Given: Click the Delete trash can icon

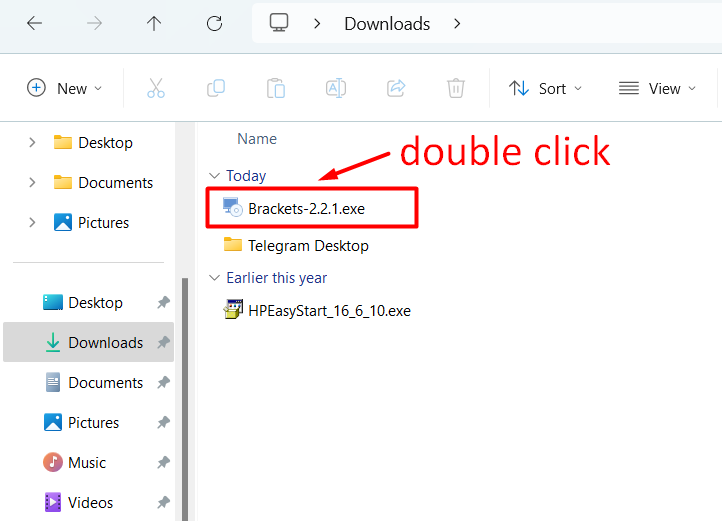Looking at the screenshot, I should (x=456, y=88).
